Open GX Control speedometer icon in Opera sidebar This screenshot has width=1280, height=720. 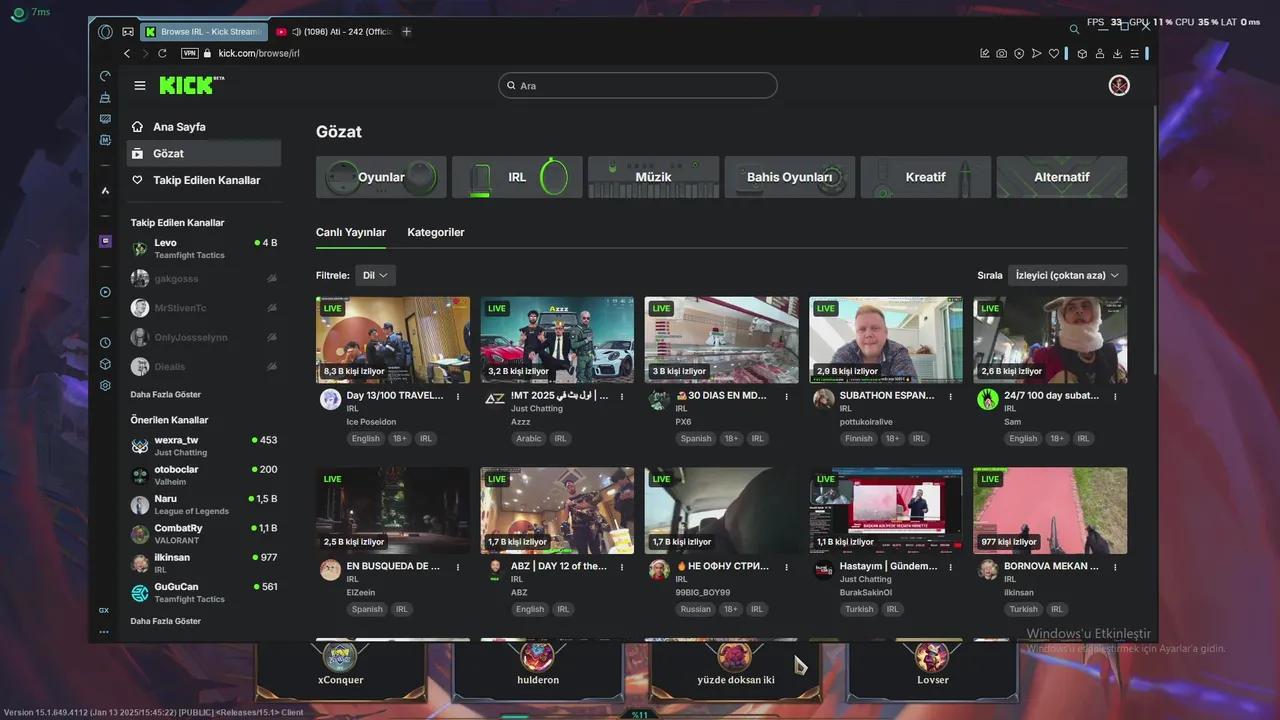(105, 76)
